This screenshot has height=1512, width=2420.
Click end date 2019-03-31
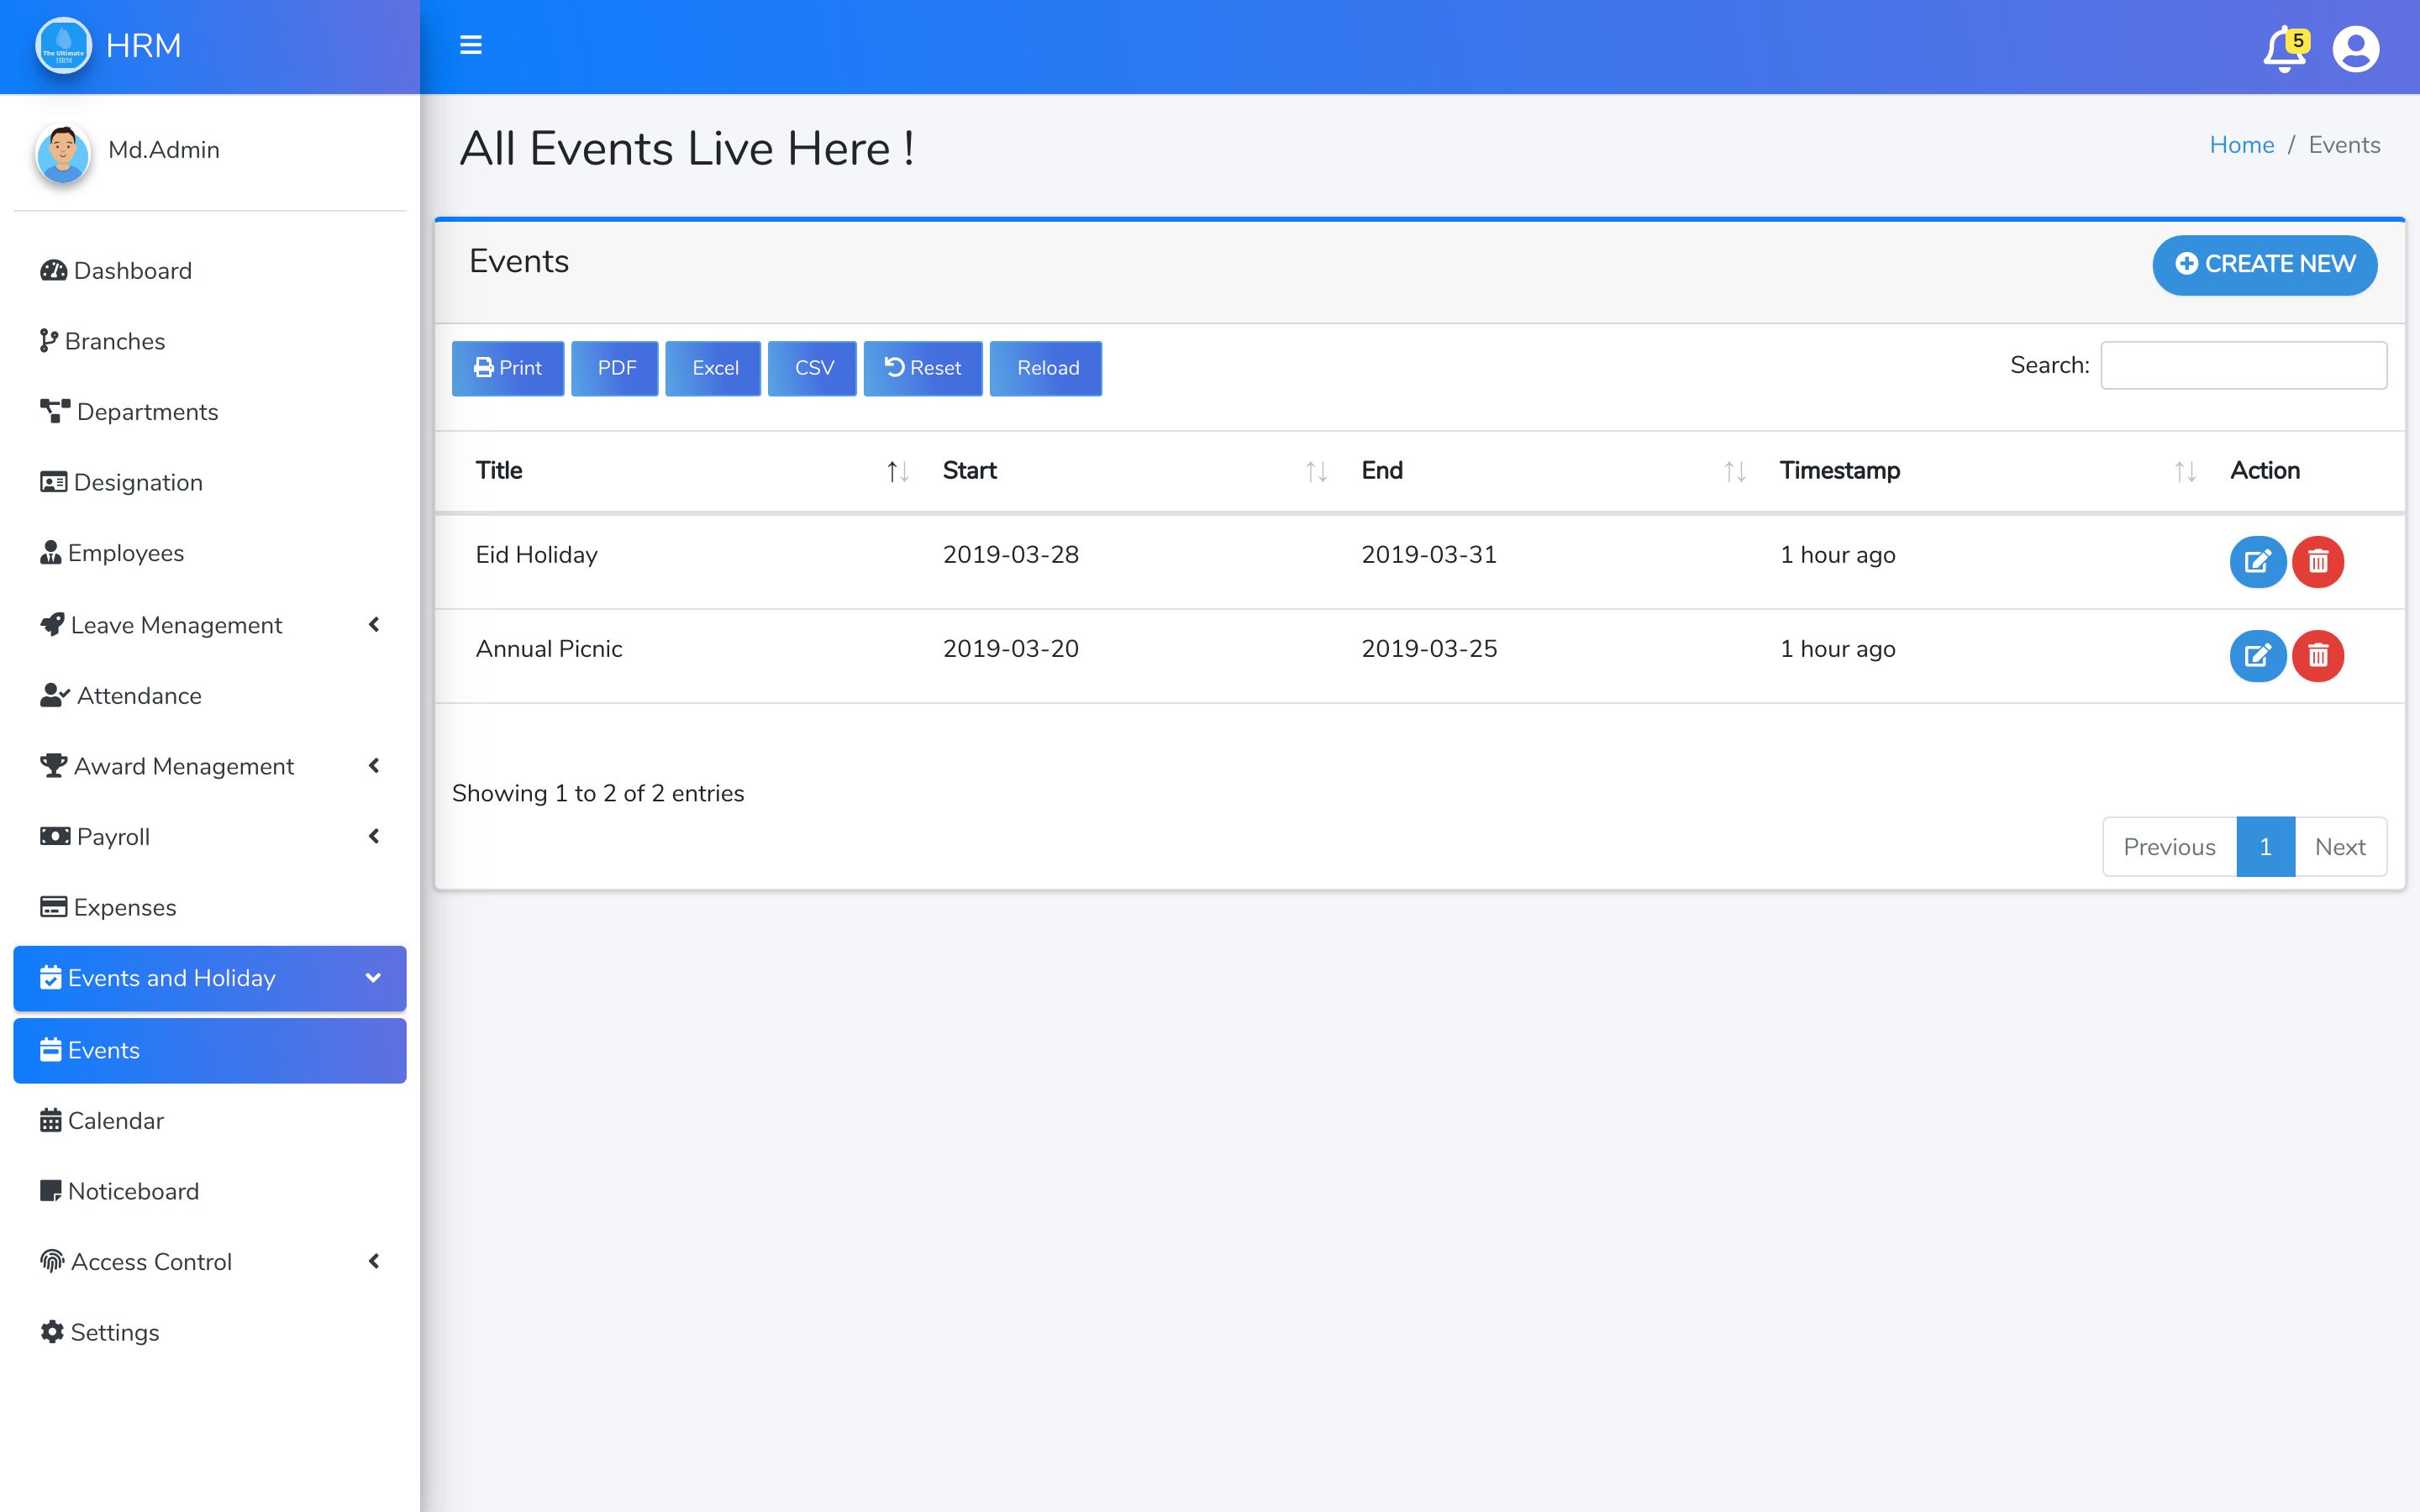click(1429, 555)
